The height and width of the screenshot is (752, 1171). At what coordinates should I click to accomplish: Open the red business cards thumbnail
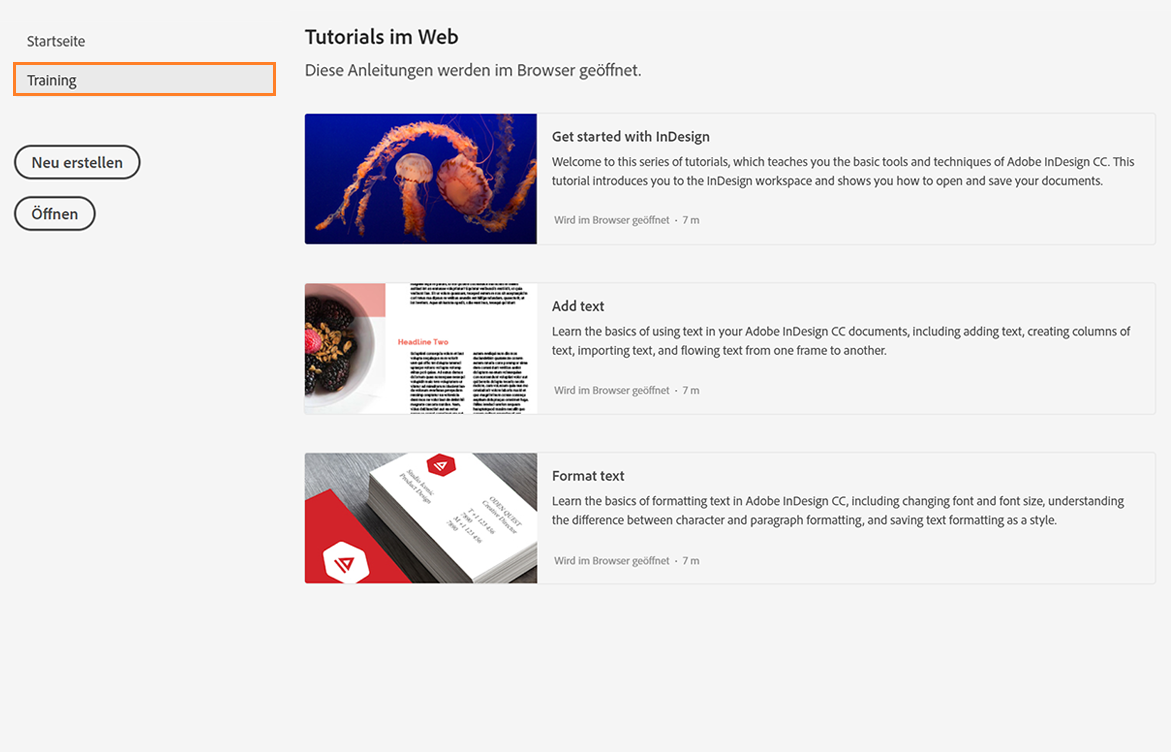[421, 518]
